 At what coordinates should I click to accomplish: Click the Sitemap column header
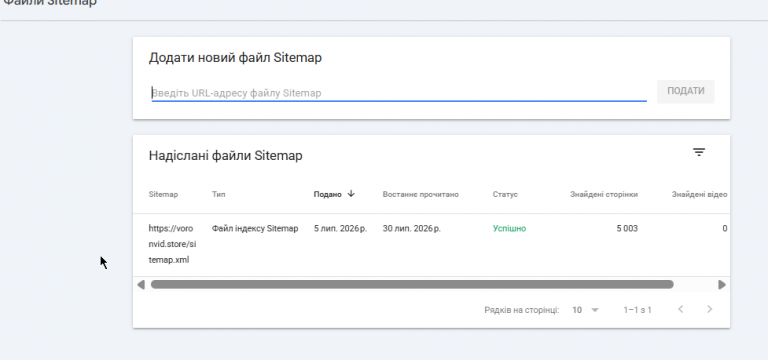click(163, 194)
